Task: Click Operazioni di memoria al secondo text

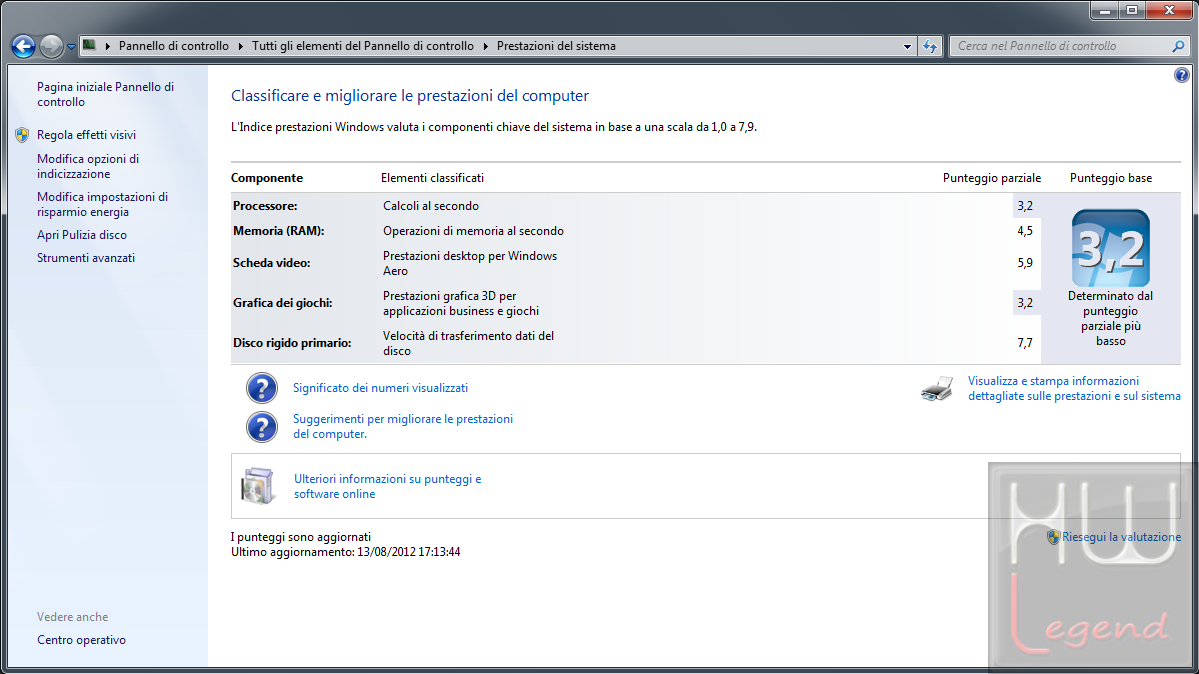Action: click(x=473, y=231)
